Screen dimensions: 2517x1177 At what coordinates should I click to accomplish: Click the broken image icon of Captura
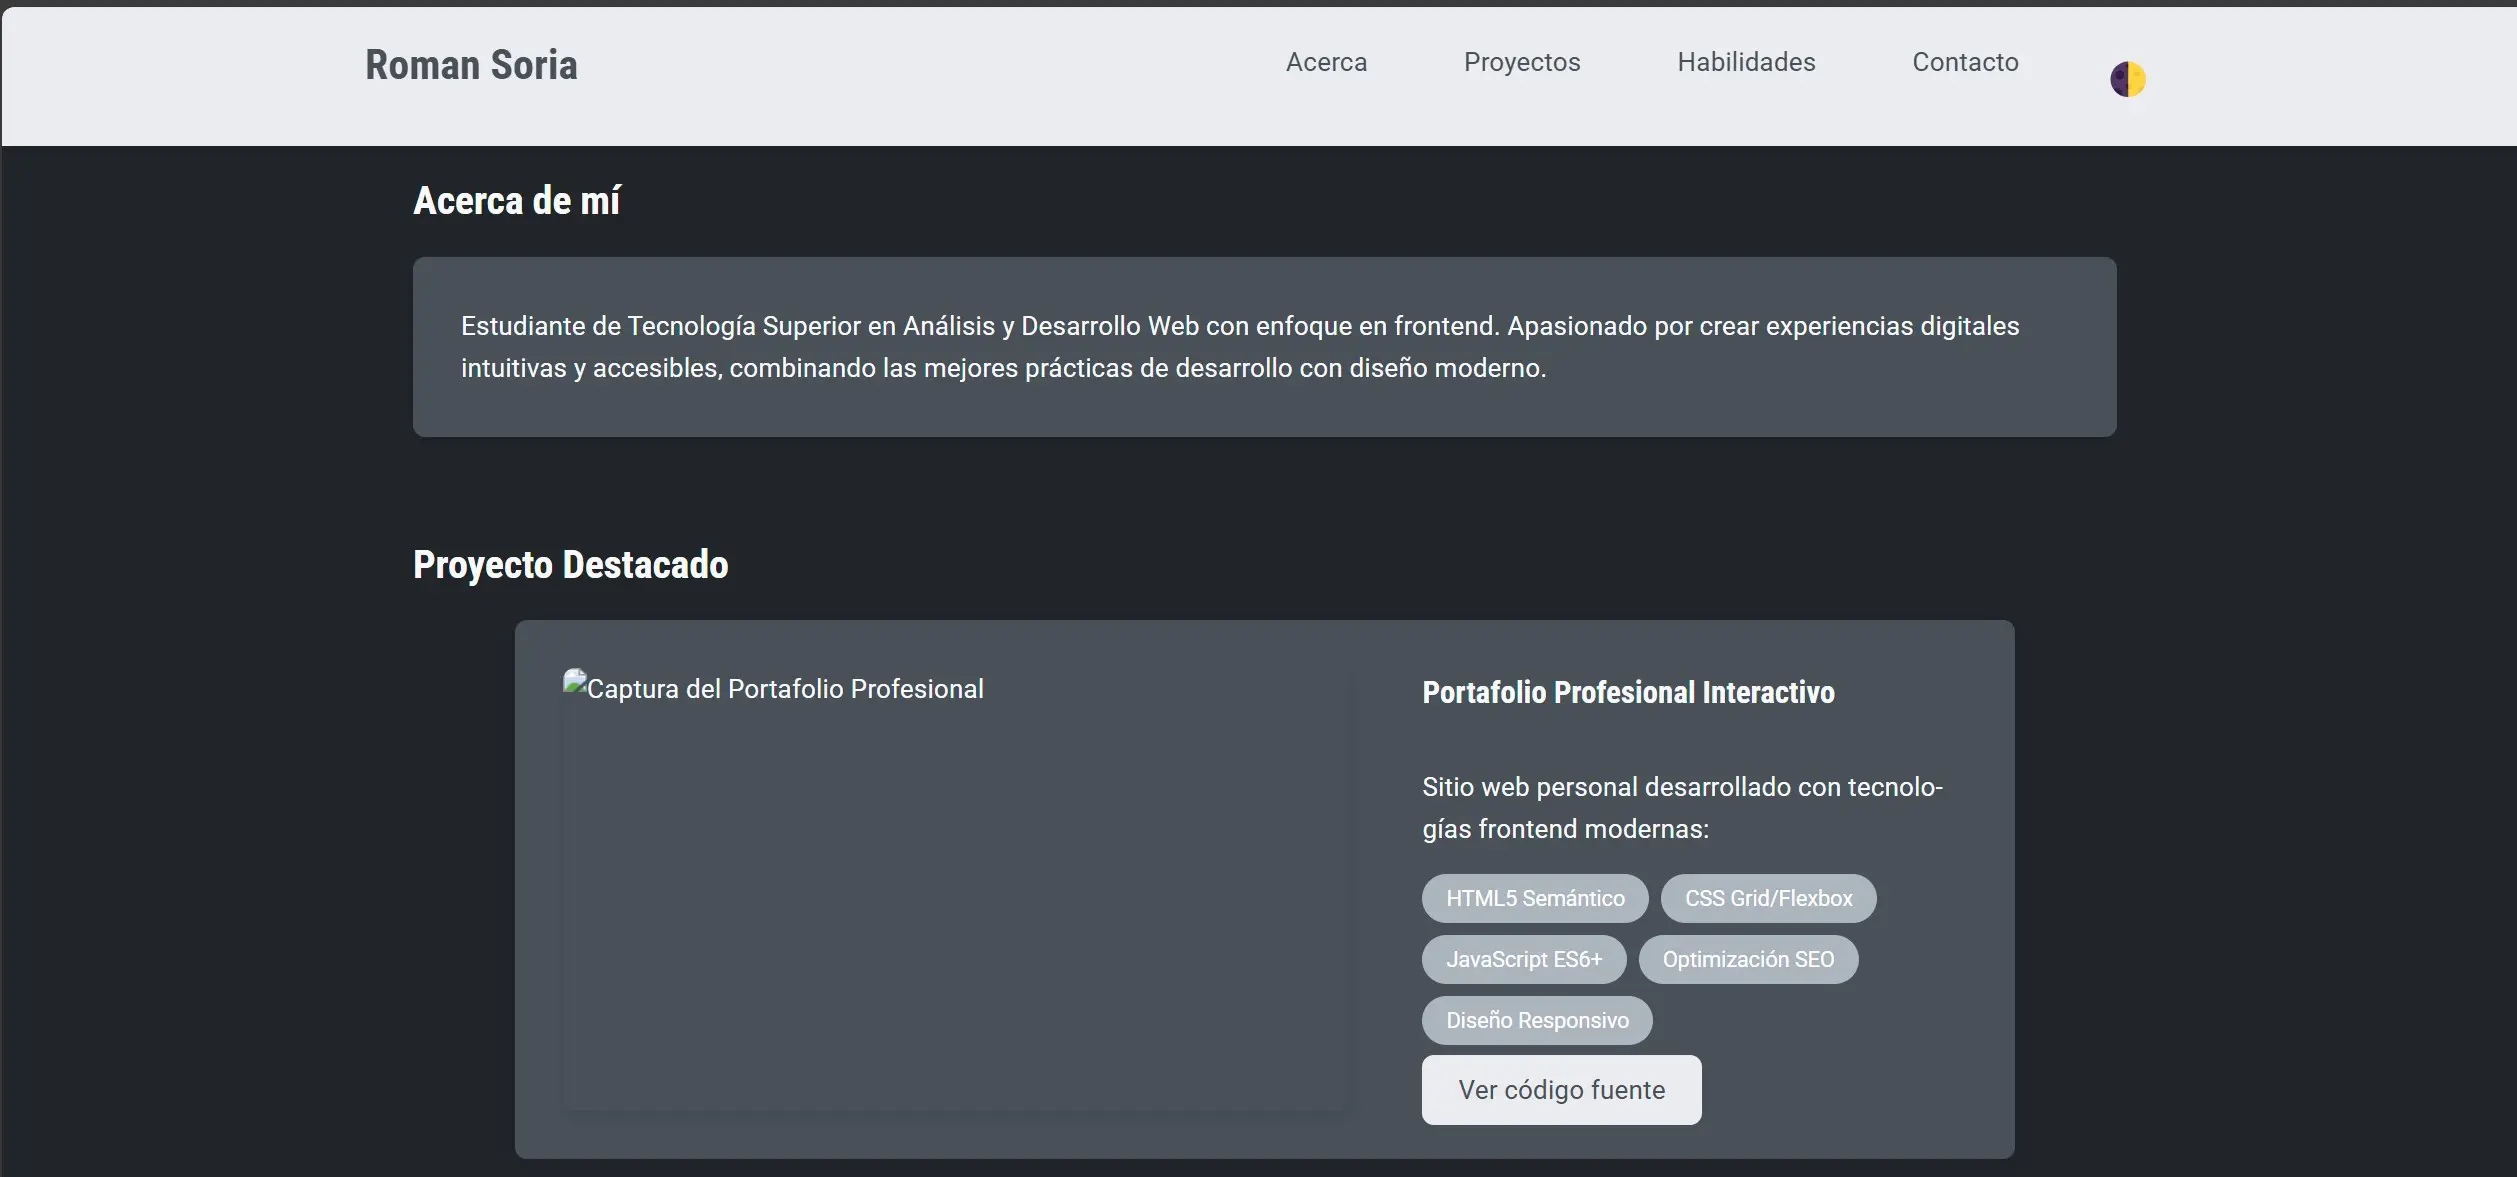(x=574, y=683)
